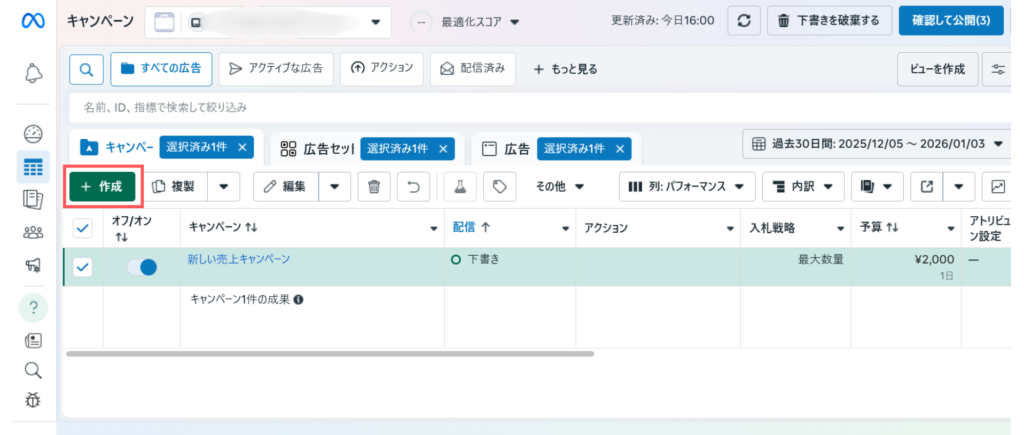Click the Meta logo icon
Viewport: 1024px width, 435px height.
32,22
